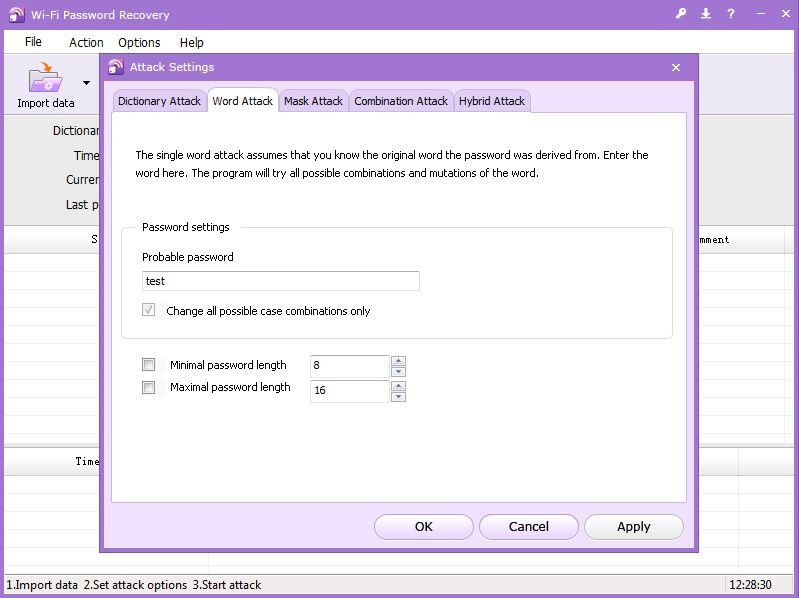Close the Attack Settings dialog
The image size is (799, 598).
[x=676, y=67]
